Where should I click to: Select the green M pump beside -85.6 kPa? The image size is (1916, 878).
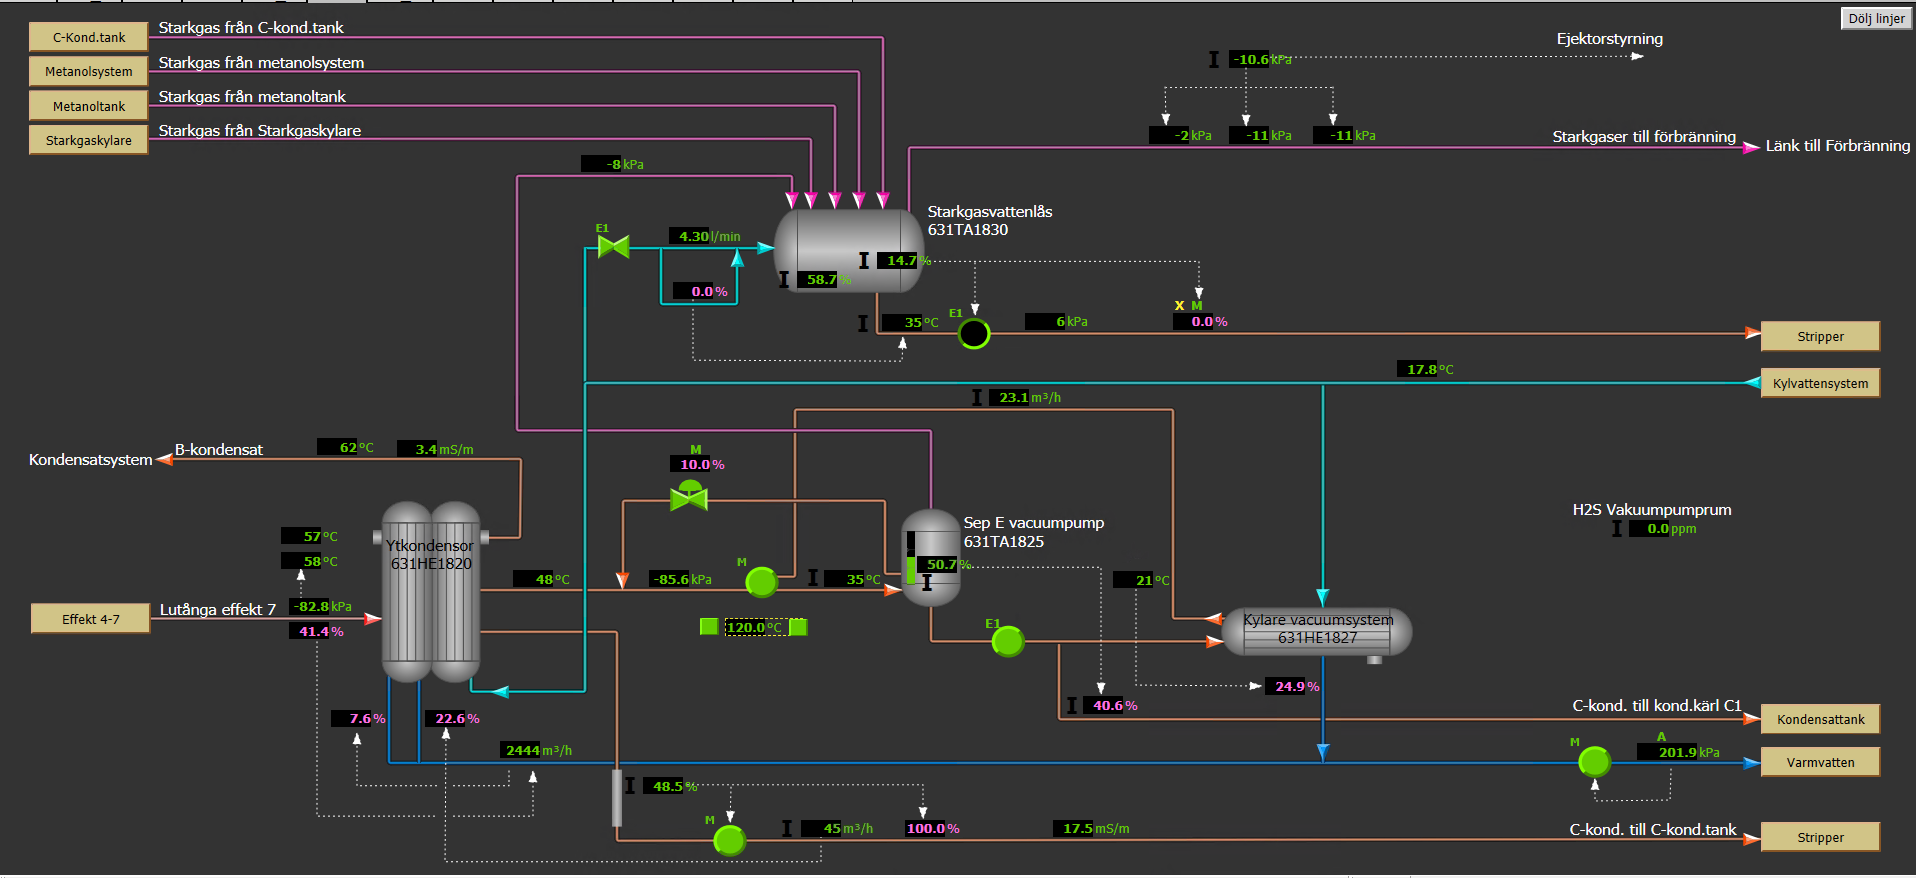pos(762,581)
